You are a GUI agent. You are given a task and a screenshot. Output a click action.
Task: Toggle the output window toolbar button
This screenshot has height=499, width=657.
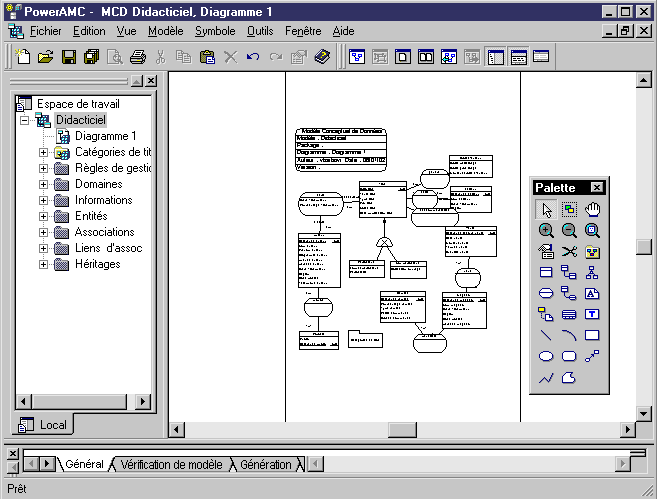pos(518,57)
